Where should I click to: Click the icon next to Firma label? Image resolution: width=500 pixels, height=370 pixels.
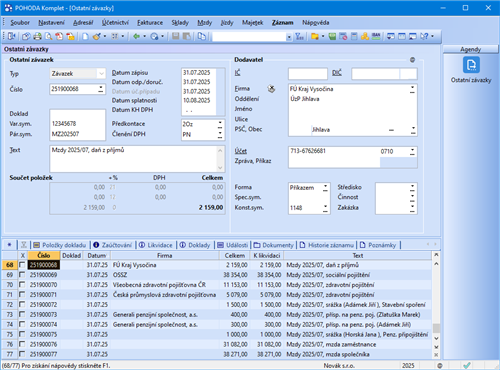point(271,89)
